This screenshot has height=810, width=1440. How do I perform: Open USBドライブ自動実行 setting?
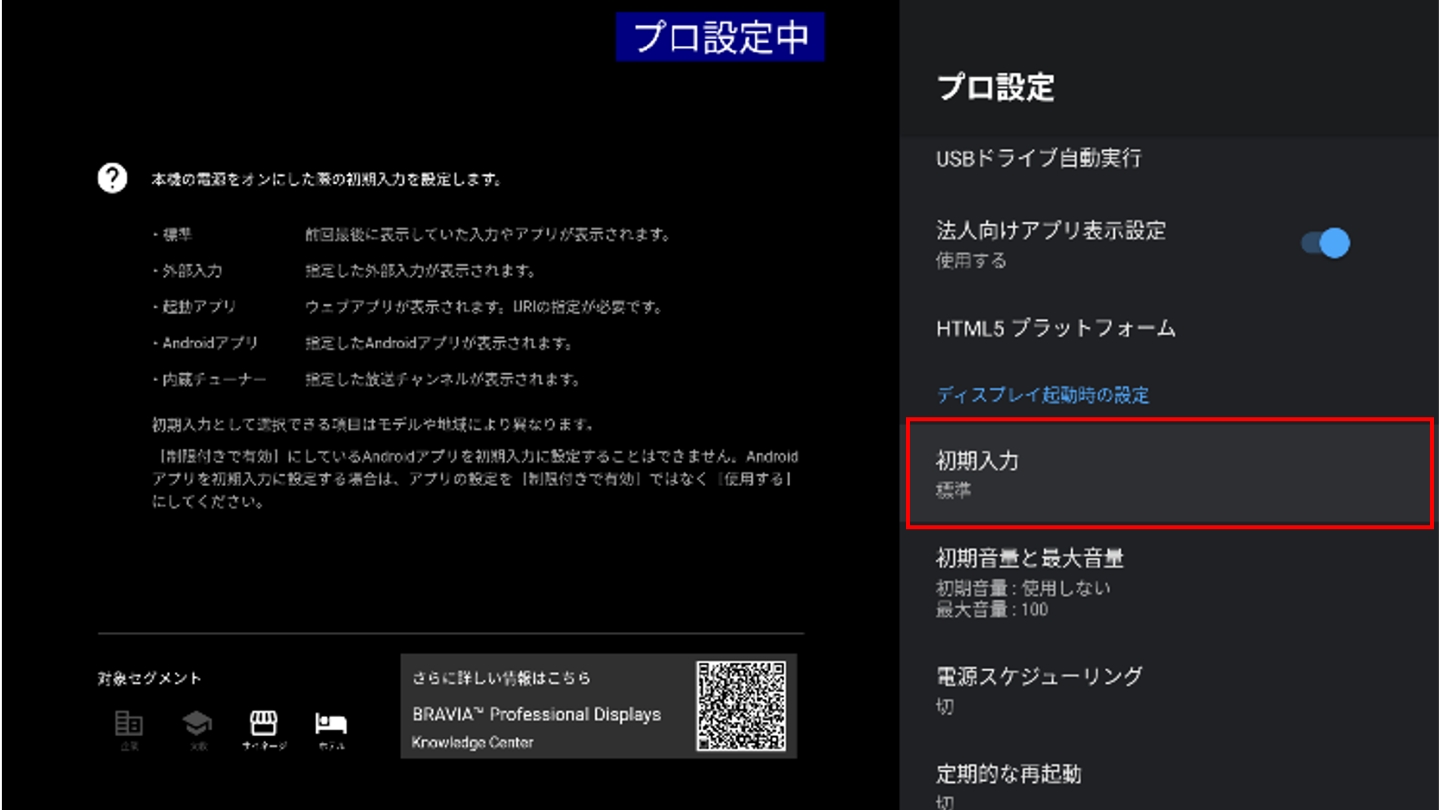pyautogui.click(x=1038, y=158)
